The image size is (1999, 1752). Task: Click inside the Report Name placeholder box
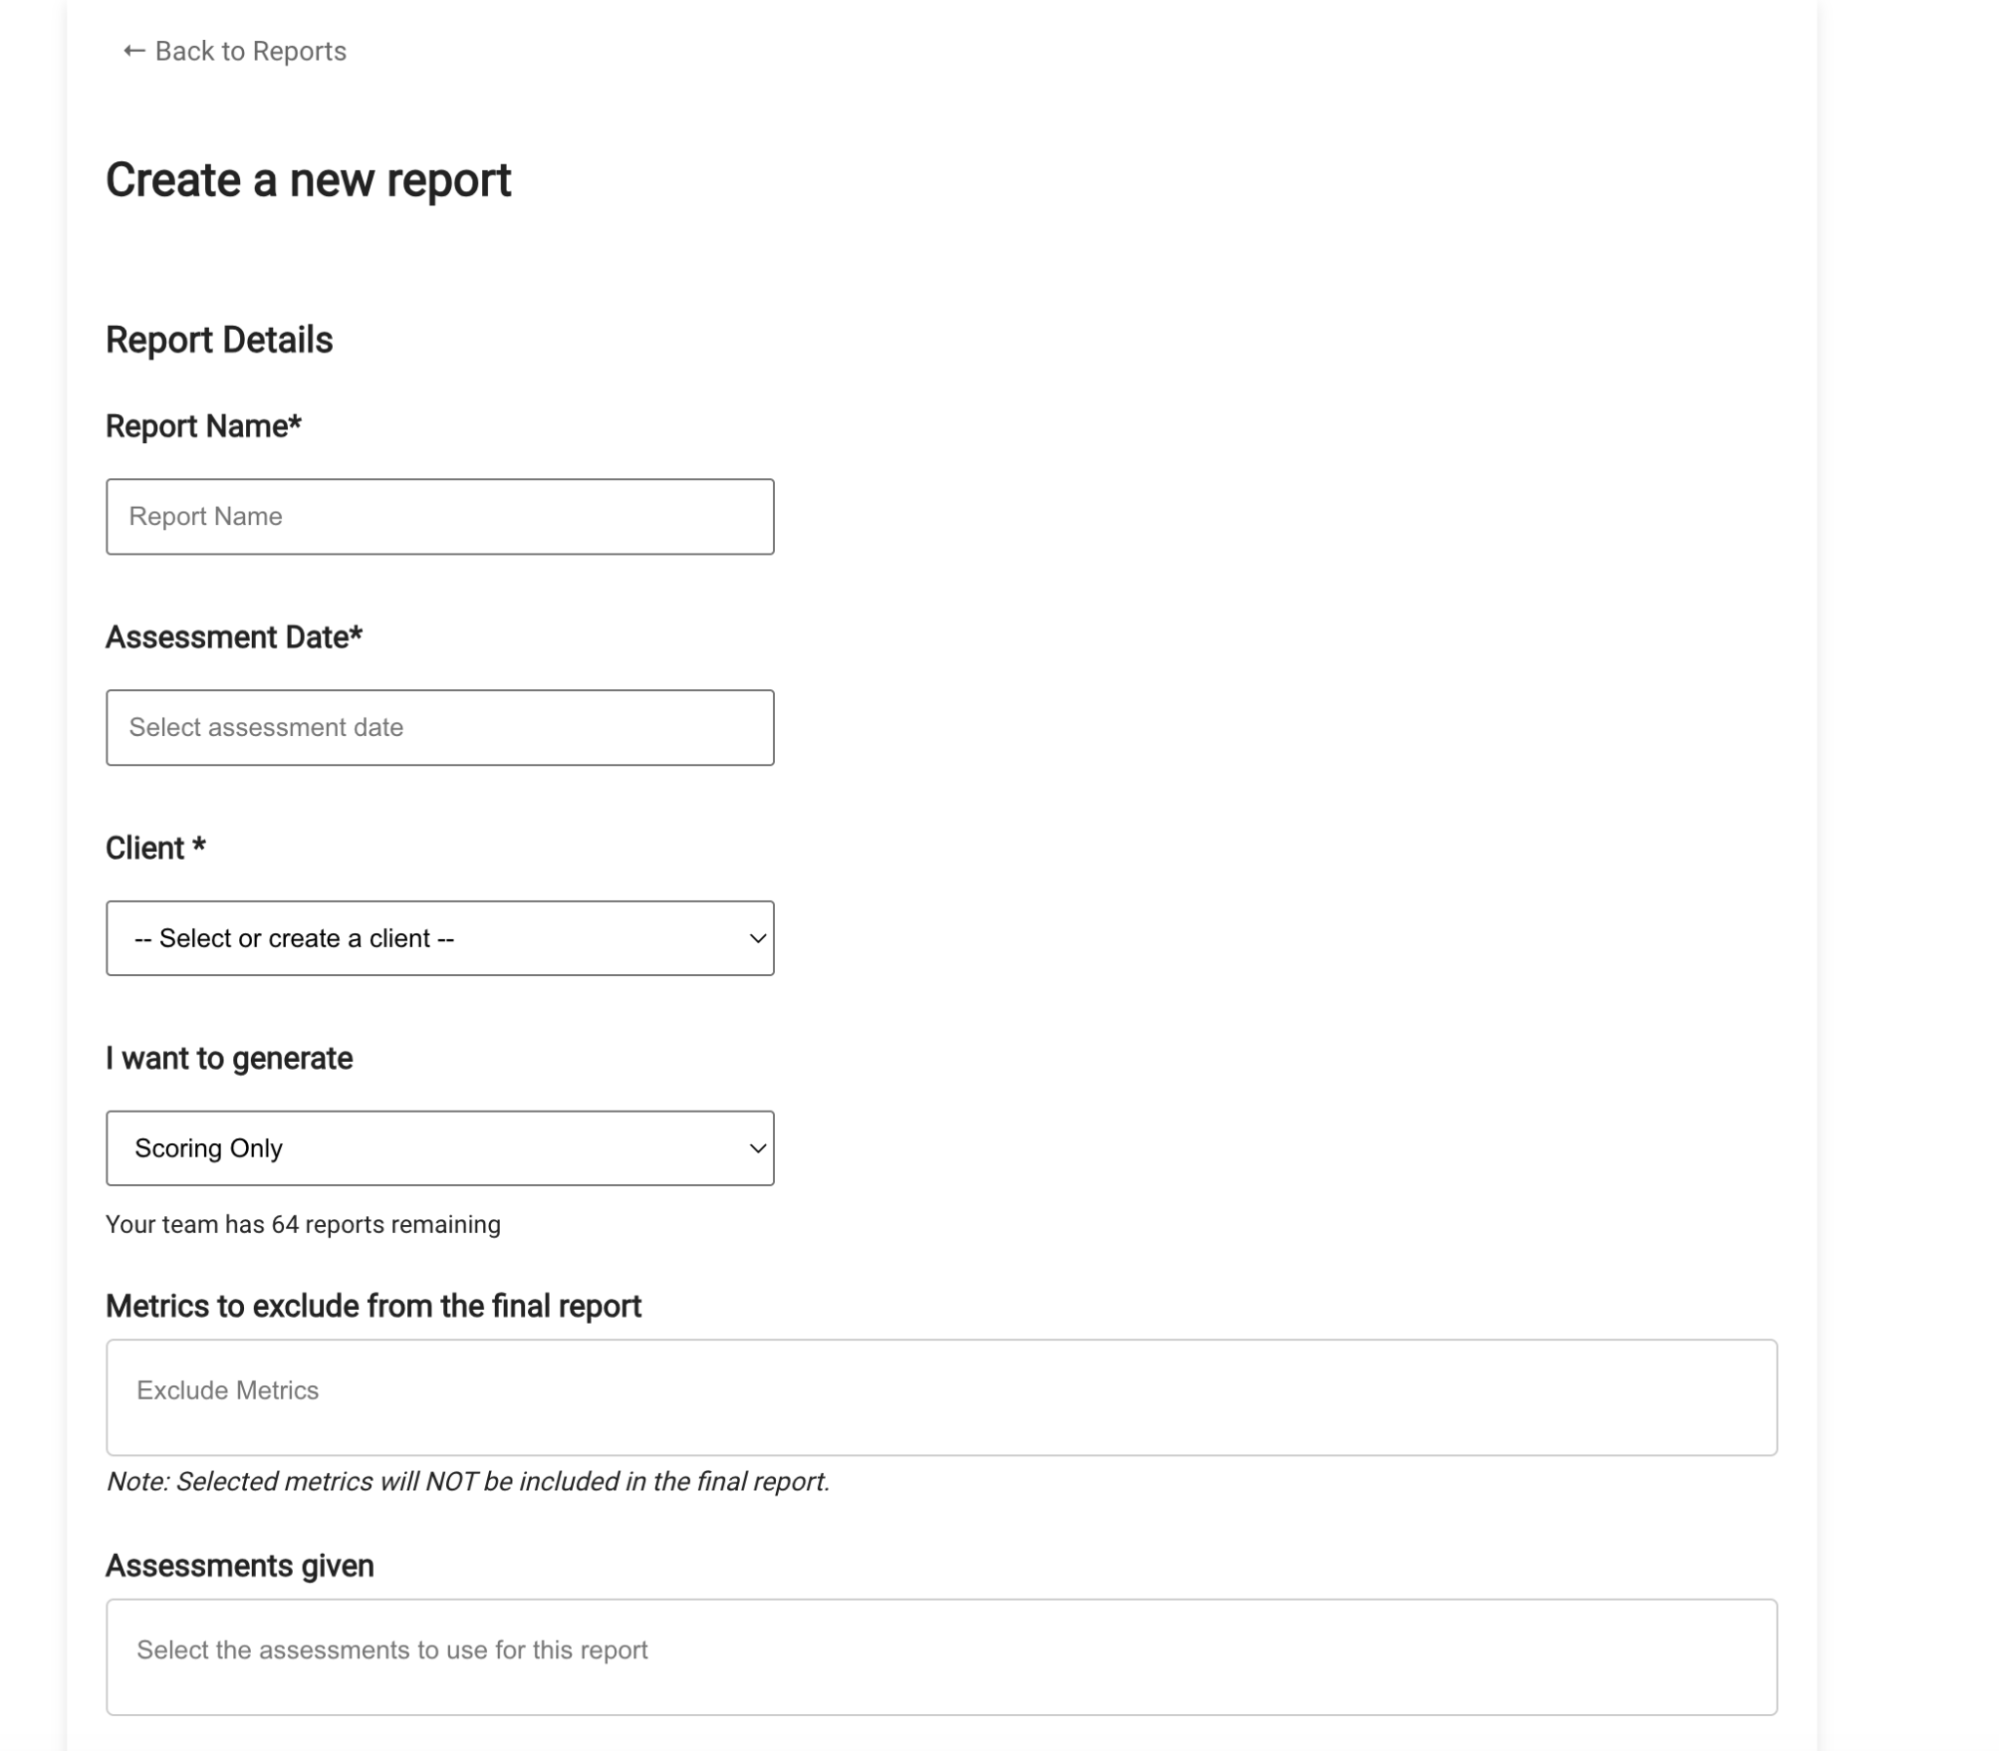440,516
